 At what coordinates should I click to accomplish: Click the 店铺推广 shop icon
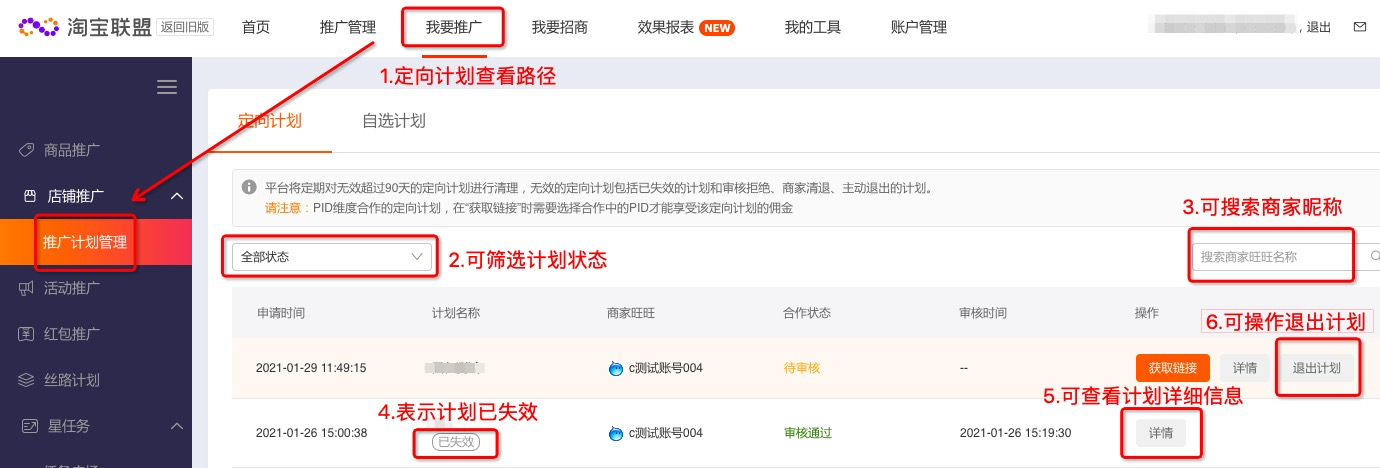pos(29,196)
